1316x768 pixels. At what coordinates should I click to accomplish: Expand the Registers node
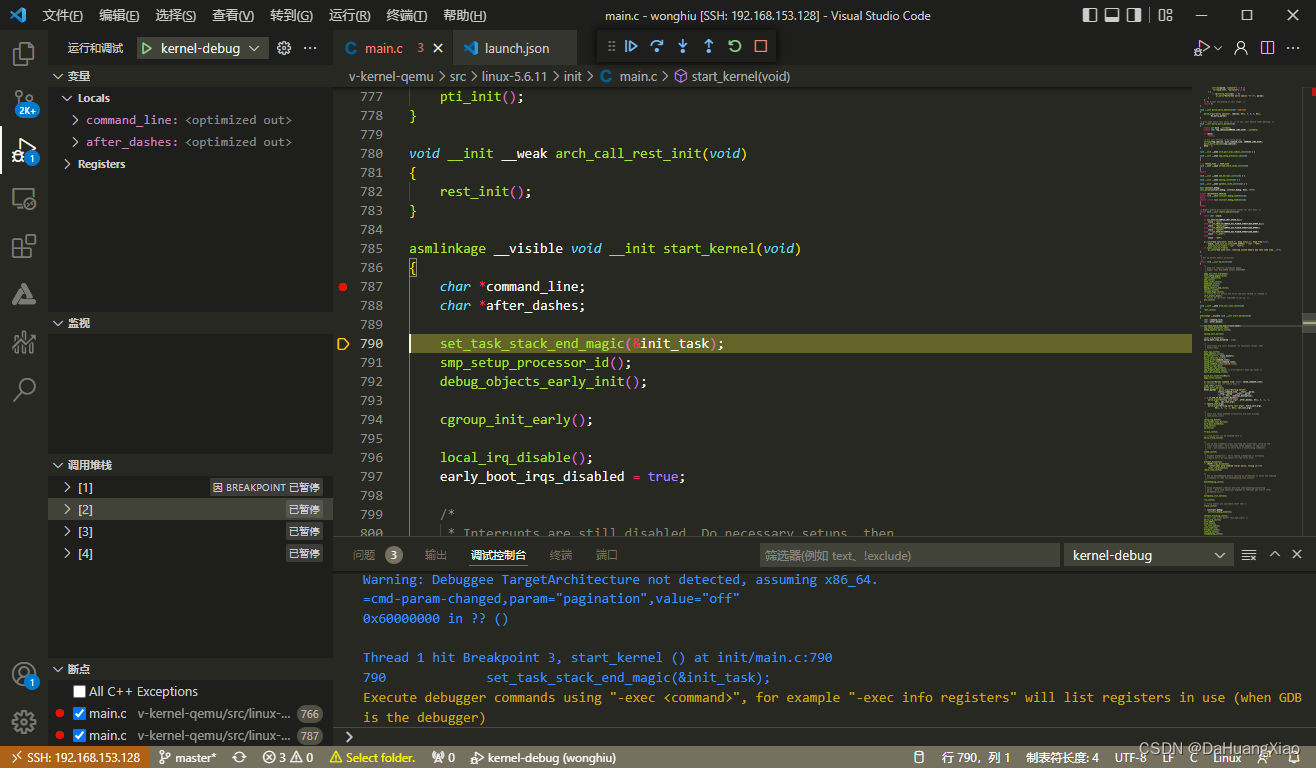[x=68, y=164]
